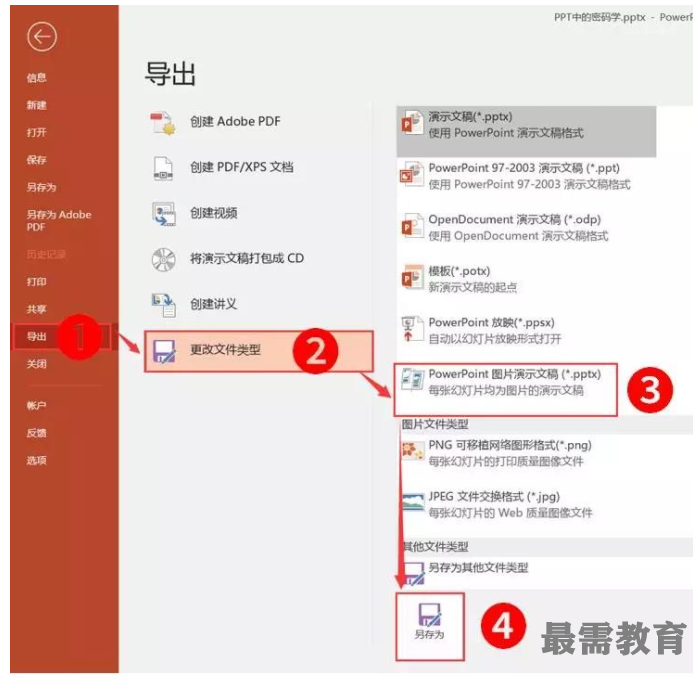Open the 帐户 page
Viewport: 693px width, 678px height.
coord(36,405)
